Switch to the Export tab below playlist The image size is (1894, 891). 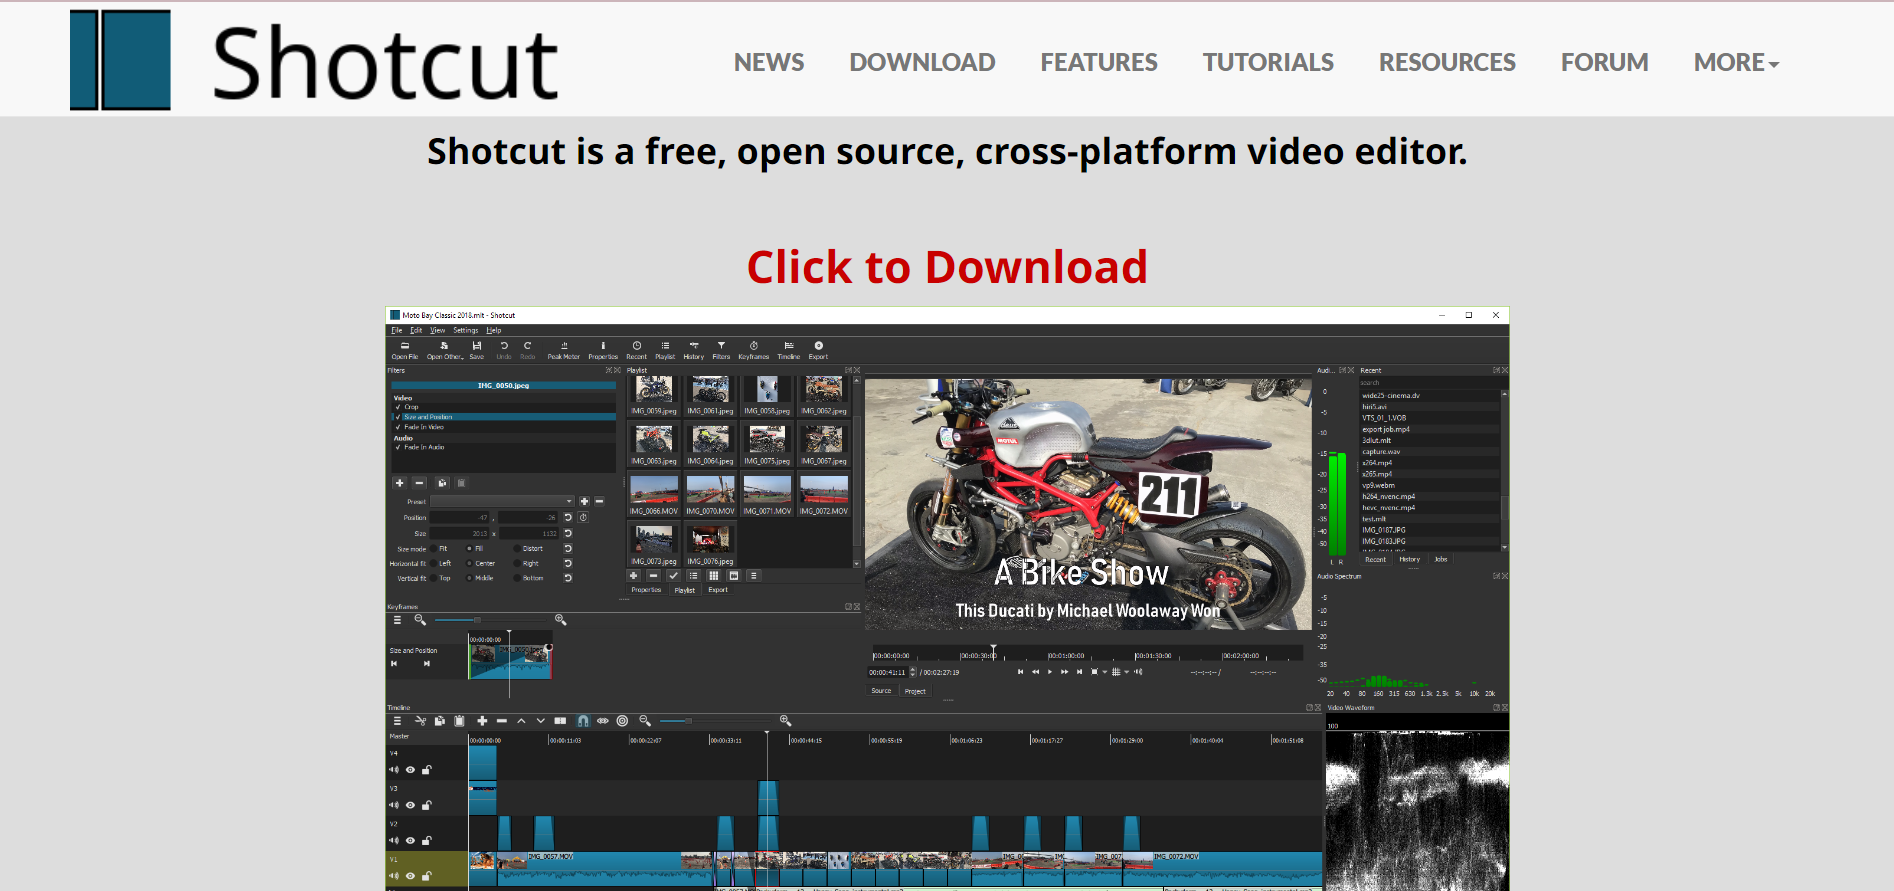(718, 590)
